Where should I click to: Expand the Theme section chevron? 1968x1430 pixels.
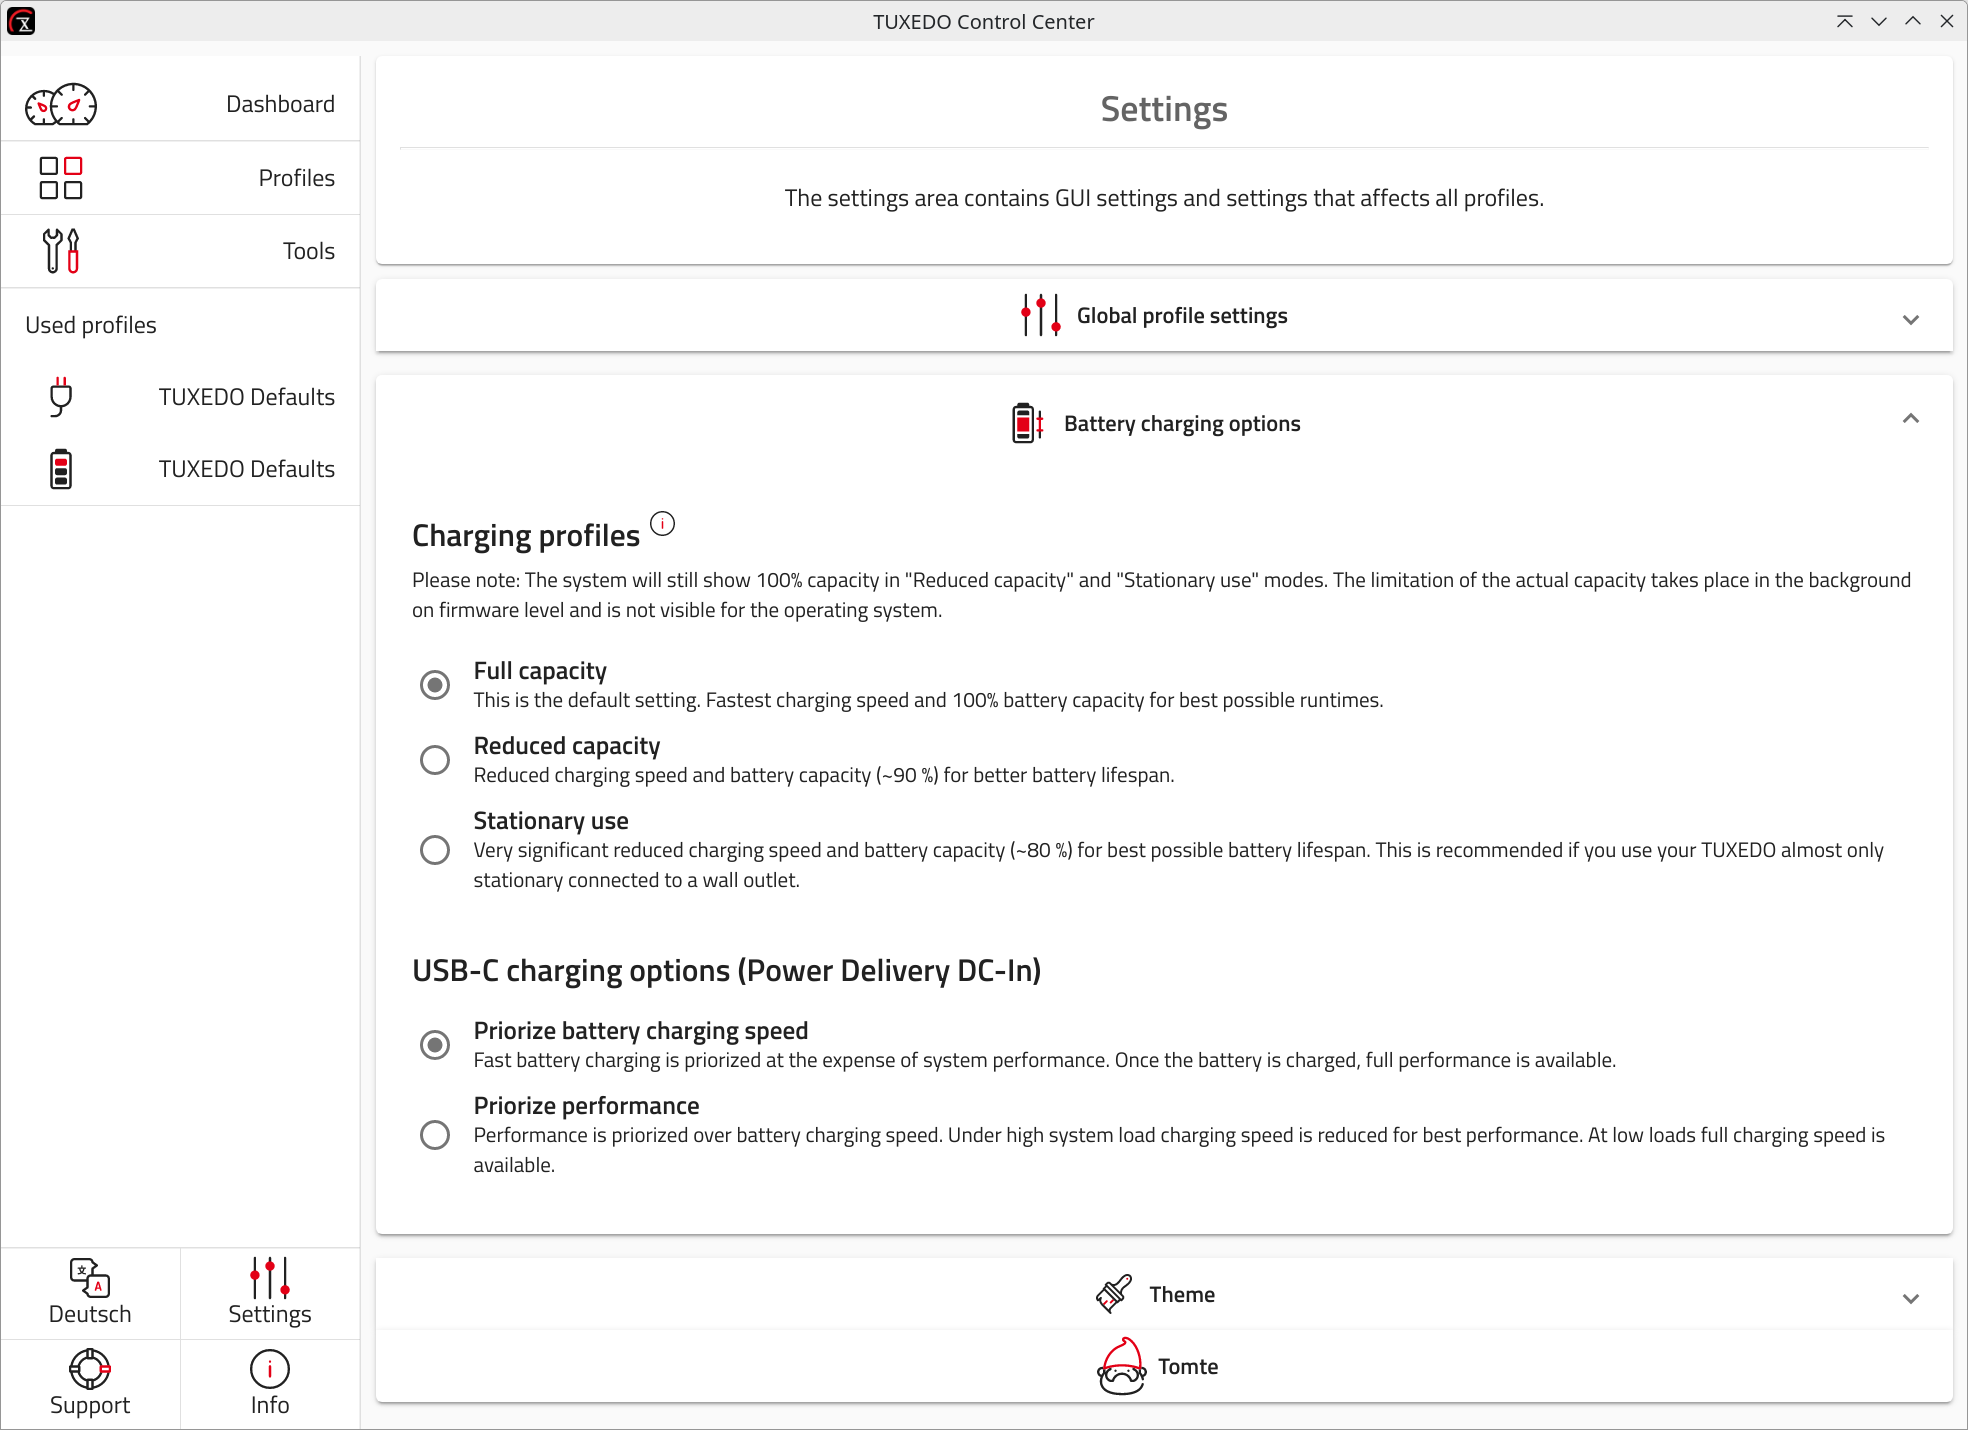[1911, 1299]
